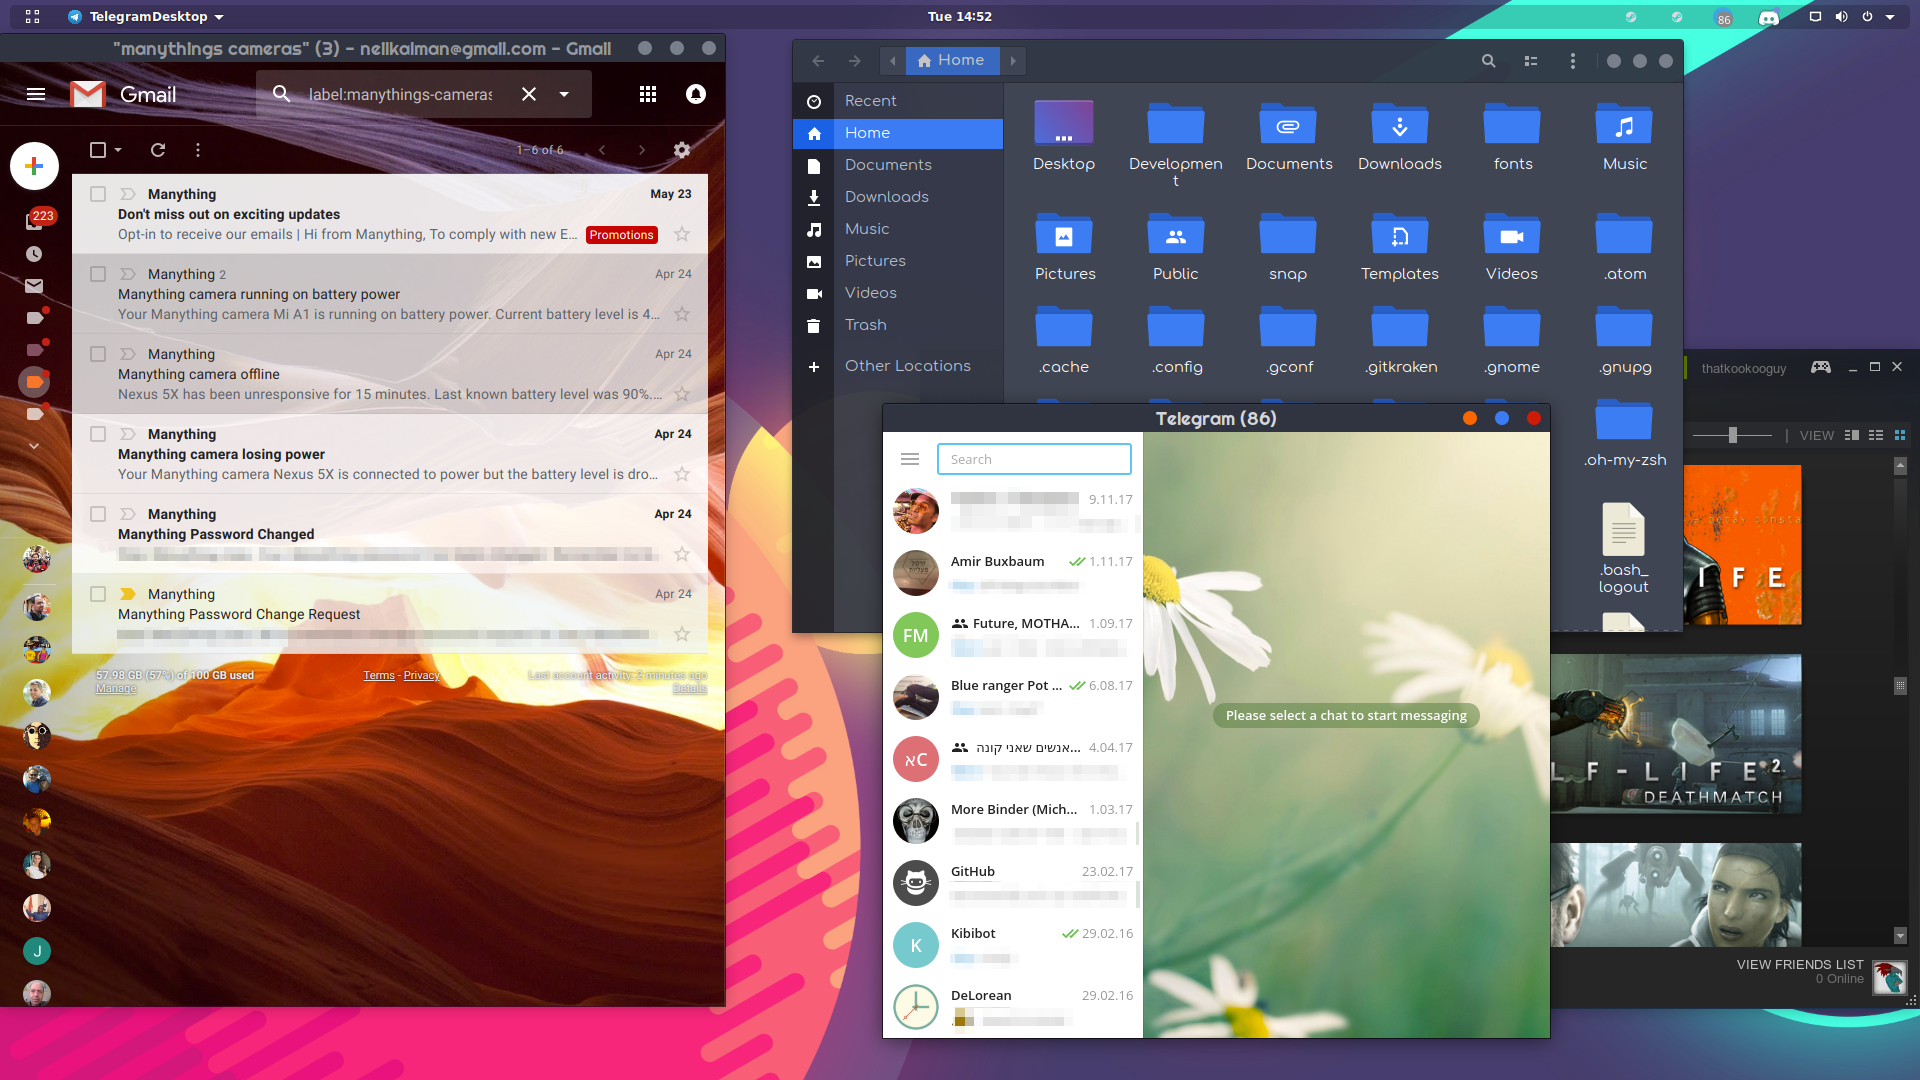This screenshot has height=1080, width=1920.
Task: Click Manage storage link in Gmail
Action: click(116, 689)
